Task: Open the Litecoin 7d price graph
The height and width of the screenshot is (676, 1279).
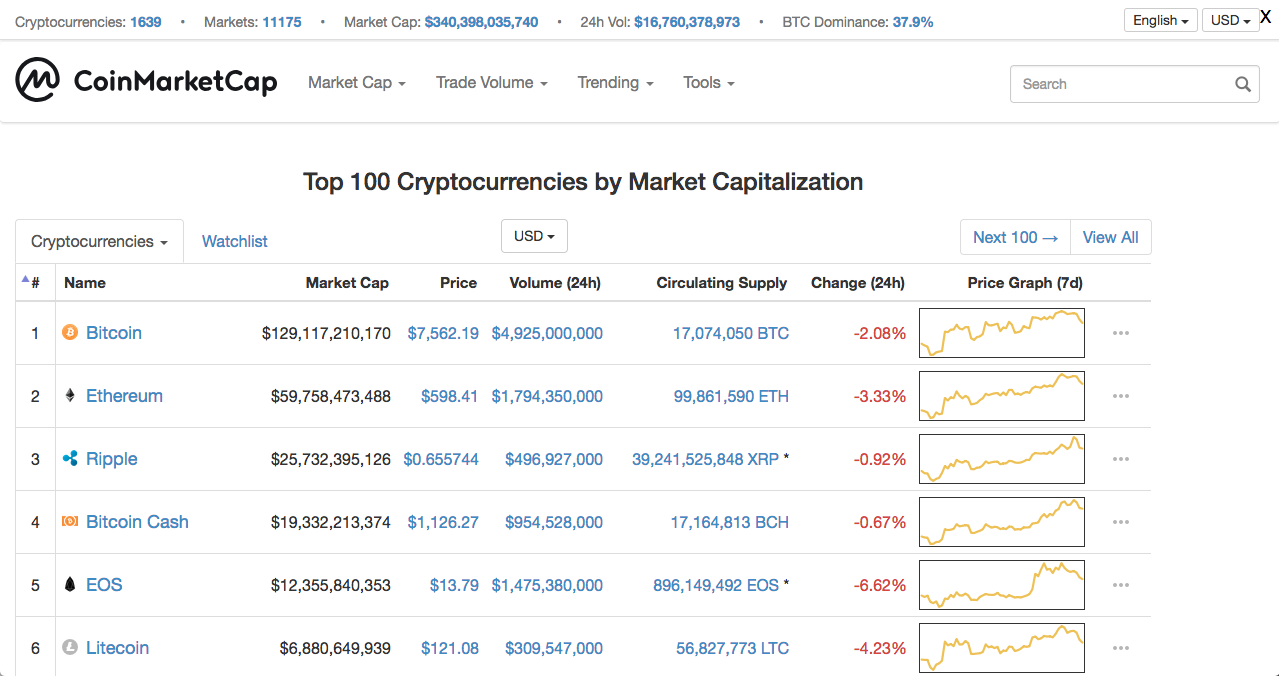Action: point(1001,648)
